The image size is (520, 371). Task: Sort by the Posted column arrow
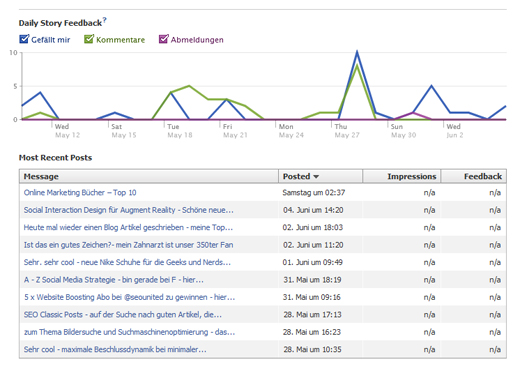coord(316,177)
